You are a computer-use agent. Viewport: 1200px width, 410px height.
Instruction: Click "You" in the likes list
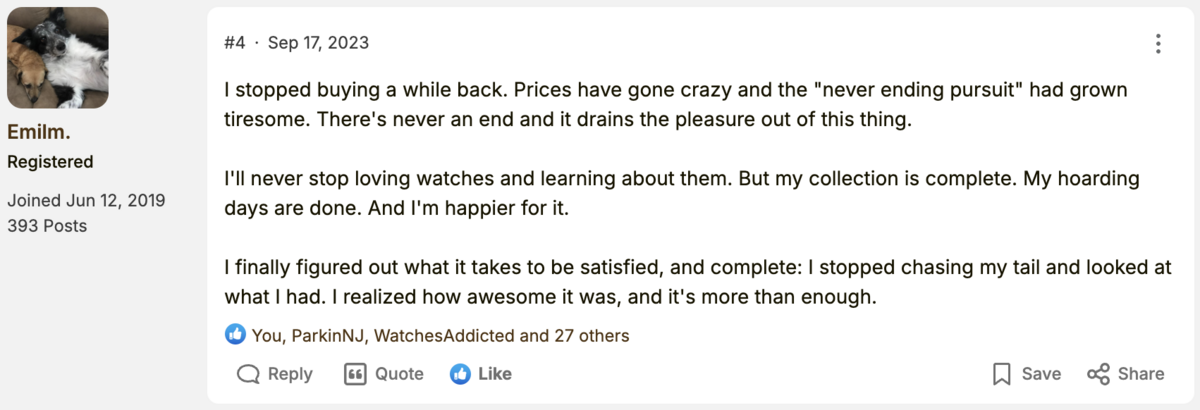[x=266, y=336]
